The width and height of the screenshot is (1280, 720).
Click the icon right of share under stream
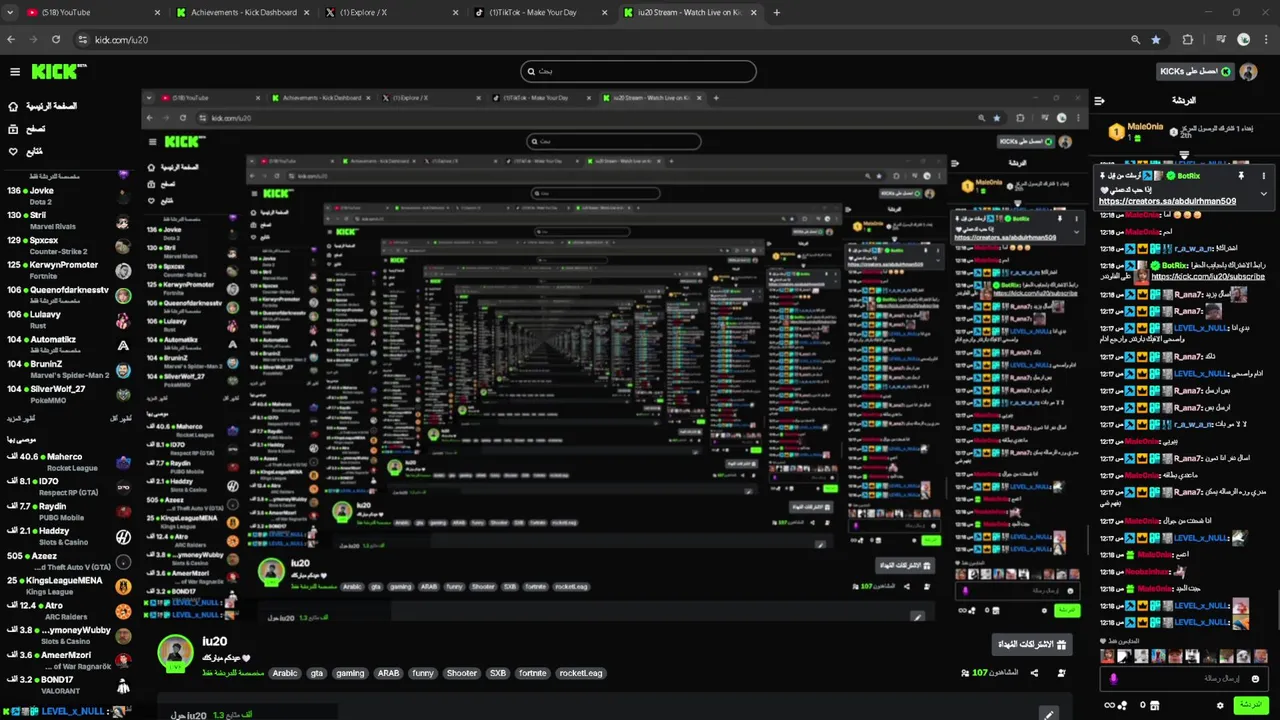tap(1061, 673)
